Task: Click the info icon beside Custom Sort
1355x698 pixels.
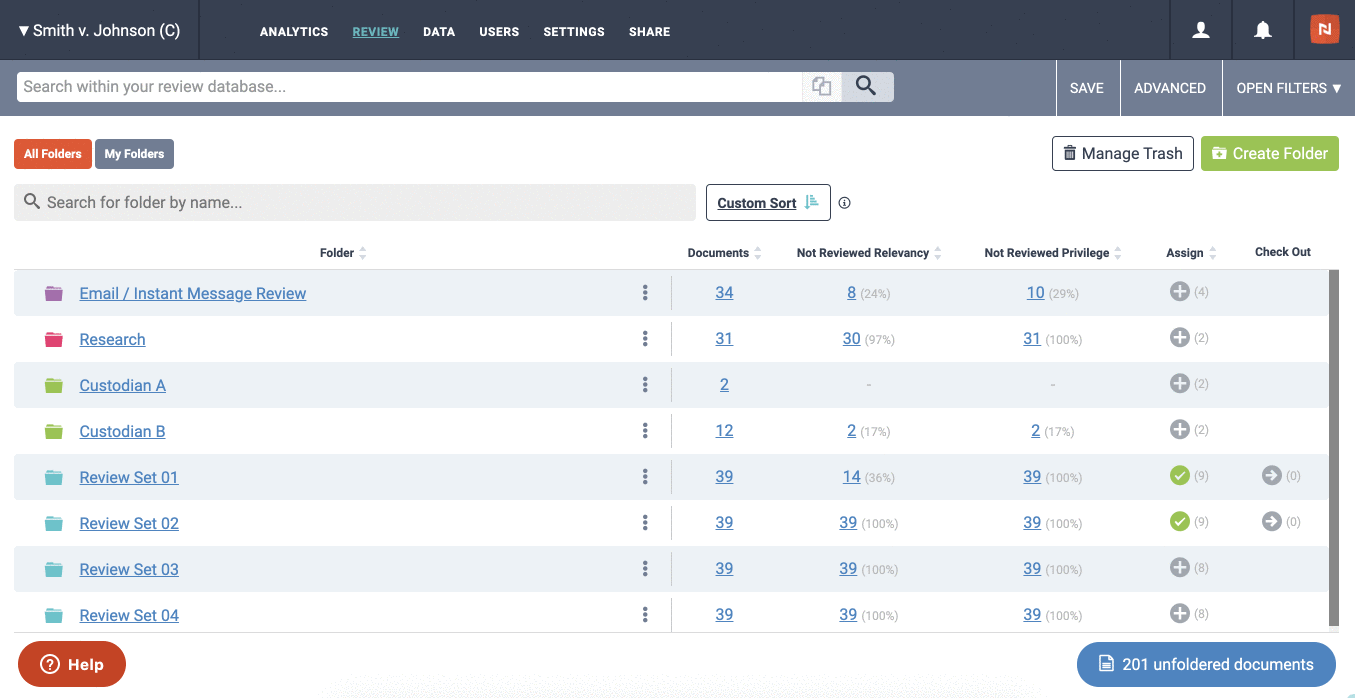Action: [845, 203]
